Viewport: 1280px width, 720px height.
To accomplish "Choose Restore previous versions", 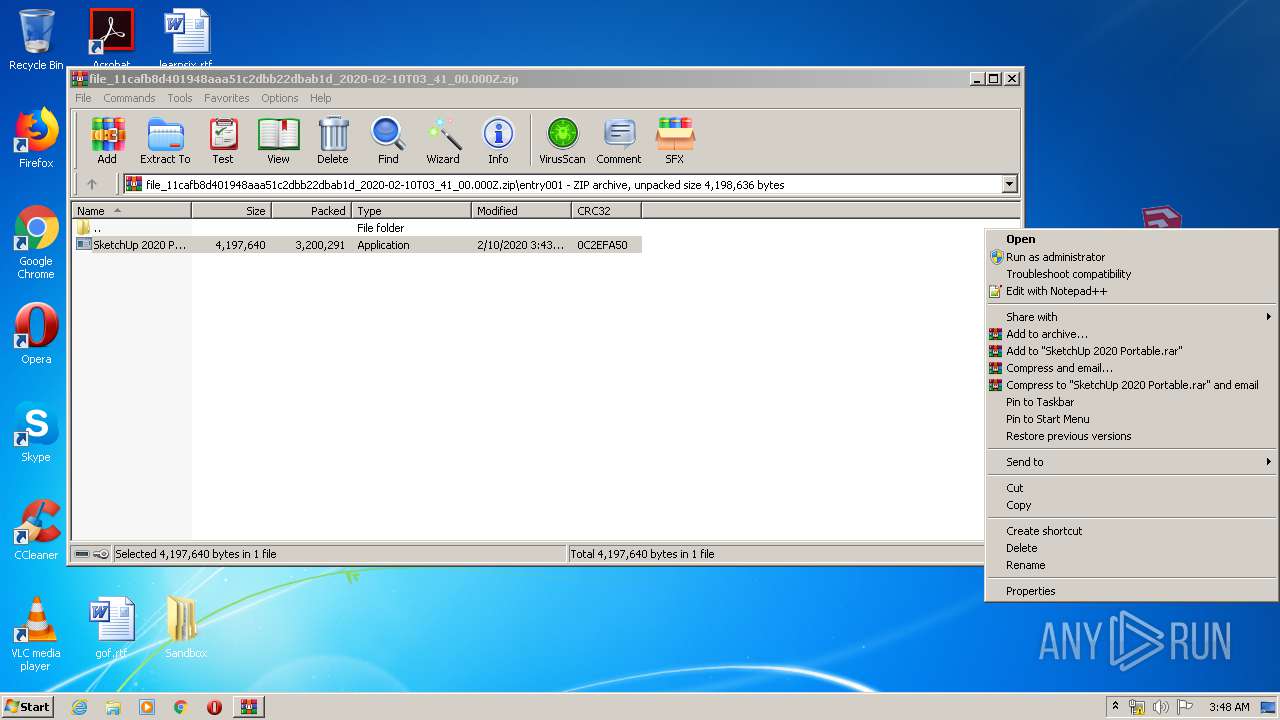I will [x=1131, y=436].
